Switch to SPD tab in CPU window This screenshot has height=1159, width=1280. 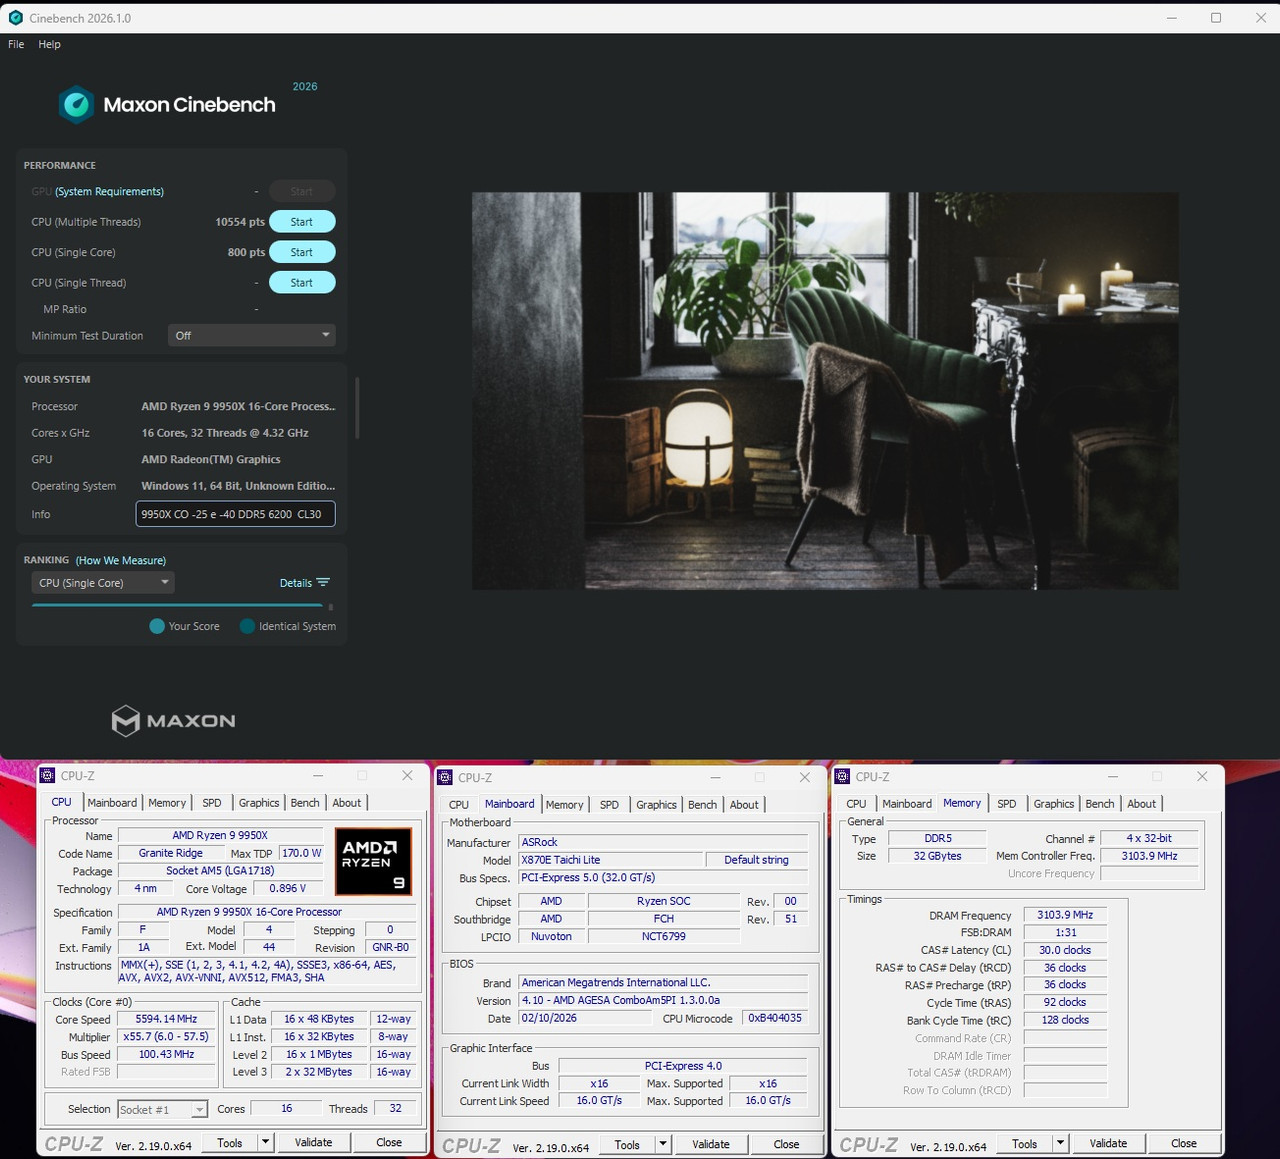click(212, 803)
